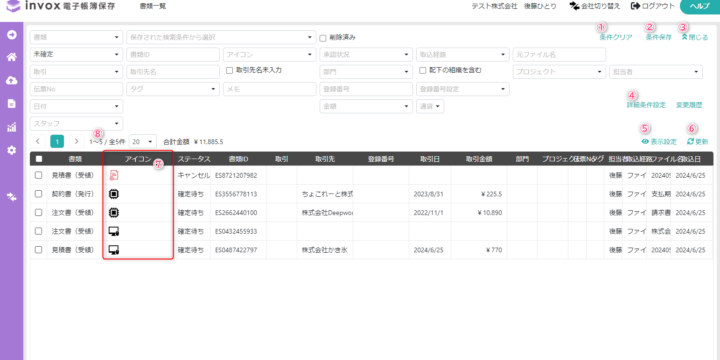Open 表示設定 with eye icon

coord(659,142)
